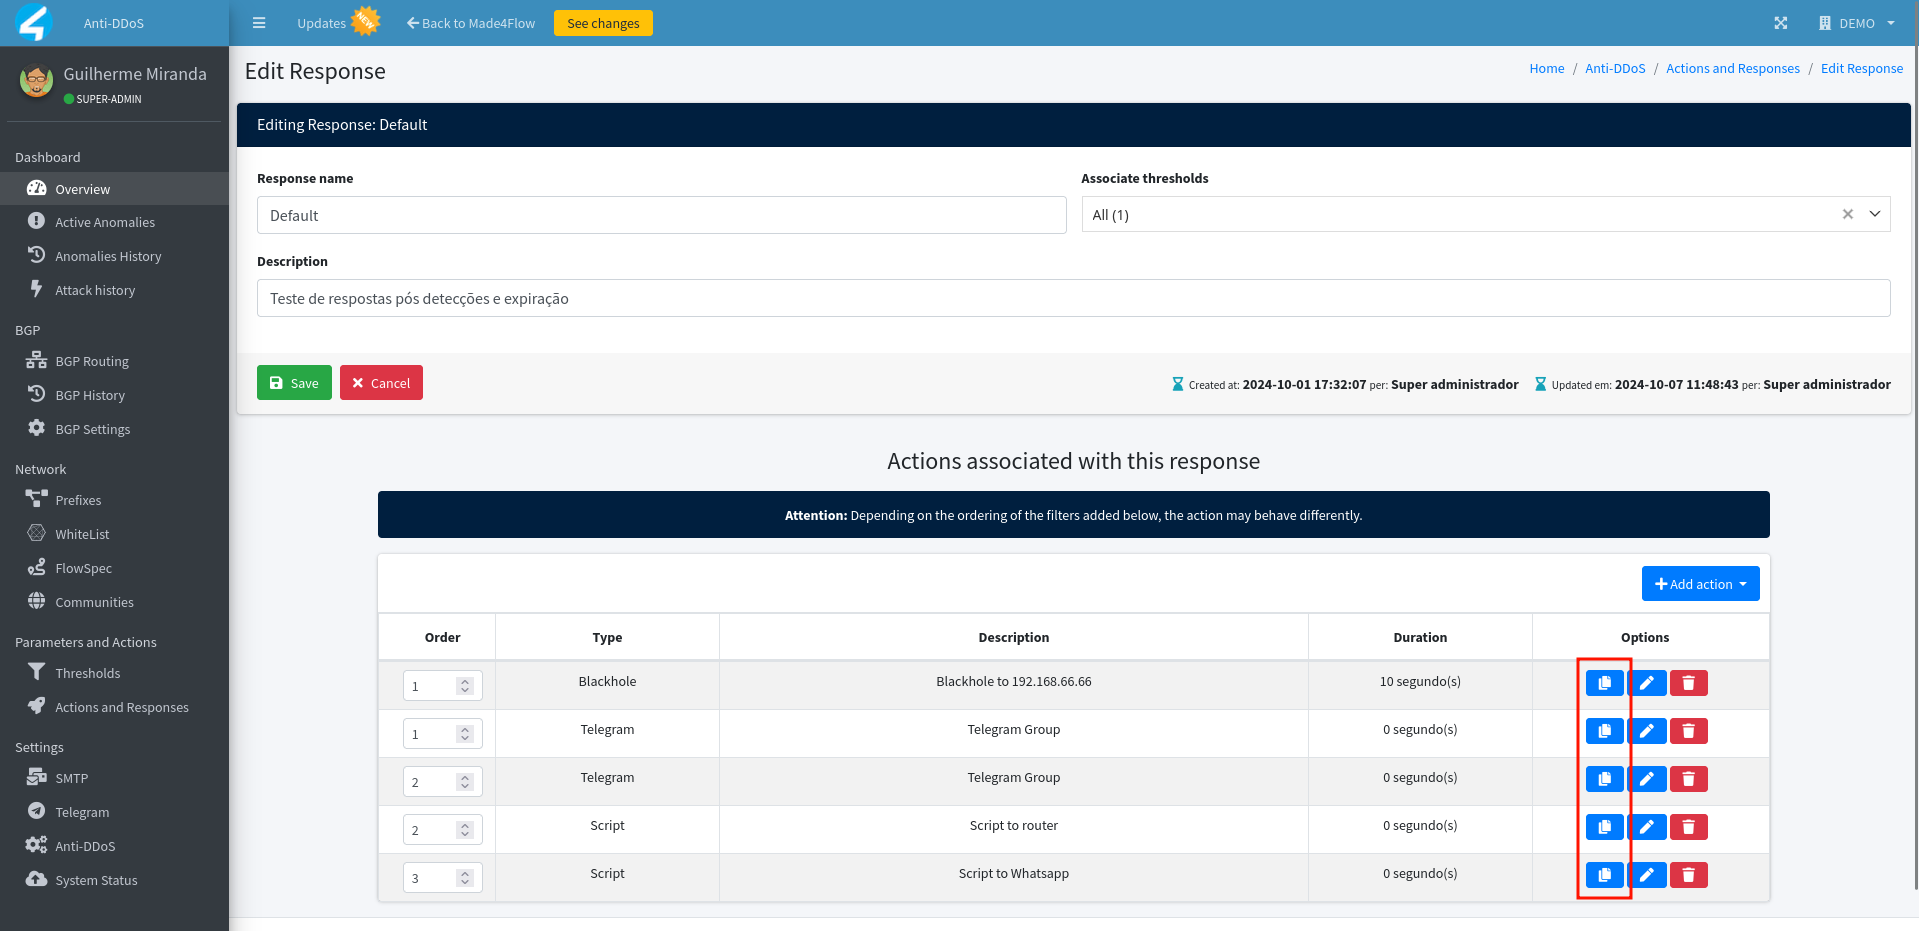Image resolution: width=1919 pixels, height=931 pixels.
Task: Click the See changes button
Action: (x=603, y=23)
